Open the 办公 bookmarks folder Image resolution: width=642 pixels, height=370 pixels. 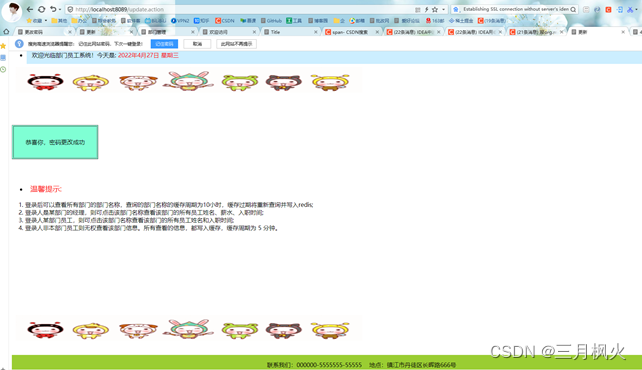coord(79,20)
